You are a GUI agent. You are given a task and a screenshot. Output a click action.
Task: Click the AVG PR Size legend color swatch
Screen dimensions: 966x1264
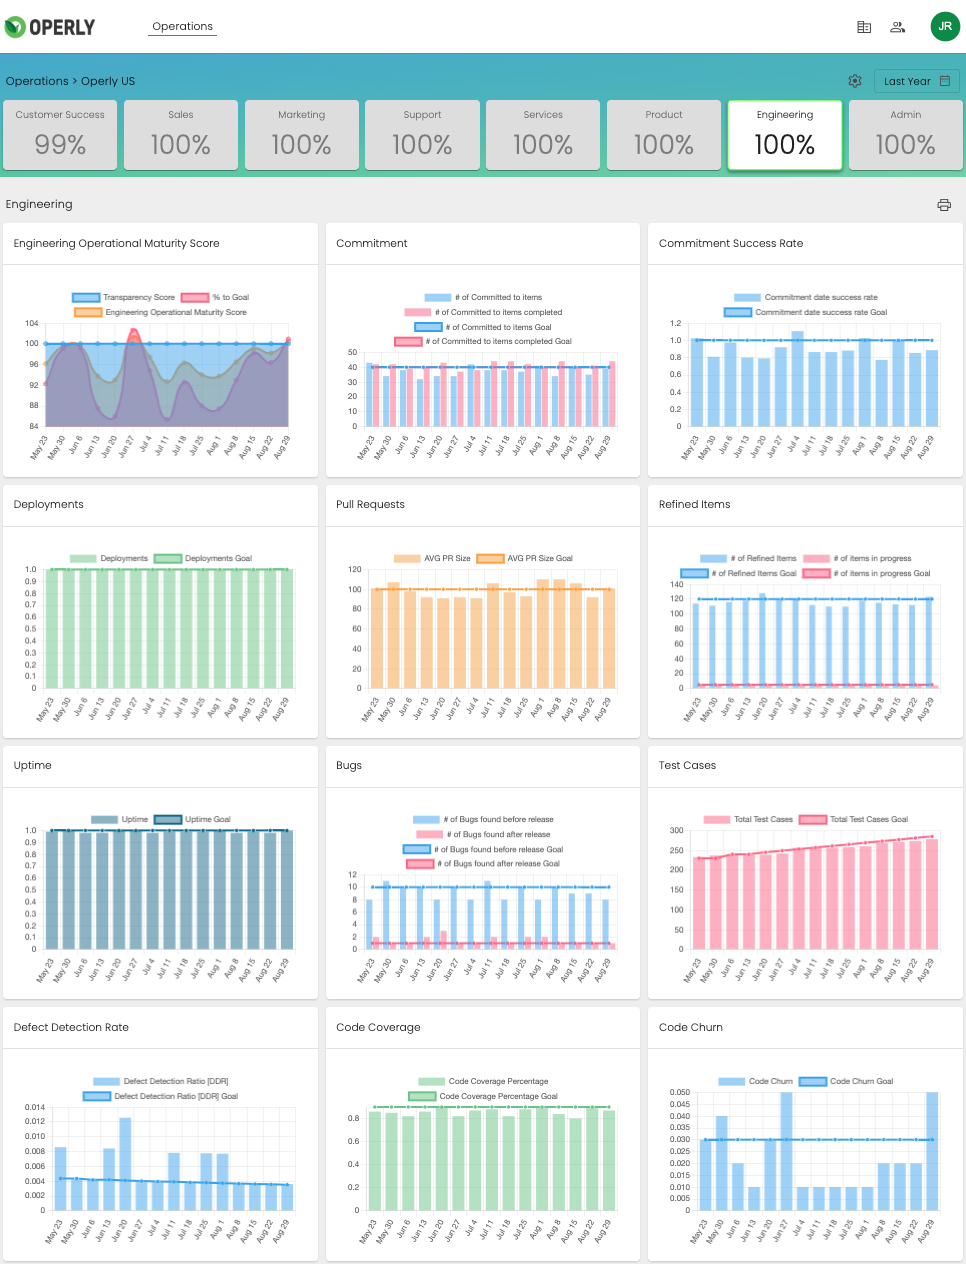[407, 558]
